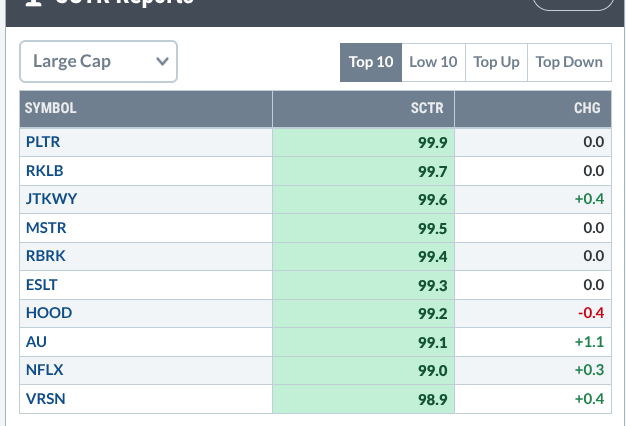Open the RKLB symbol link

[44, 171]
